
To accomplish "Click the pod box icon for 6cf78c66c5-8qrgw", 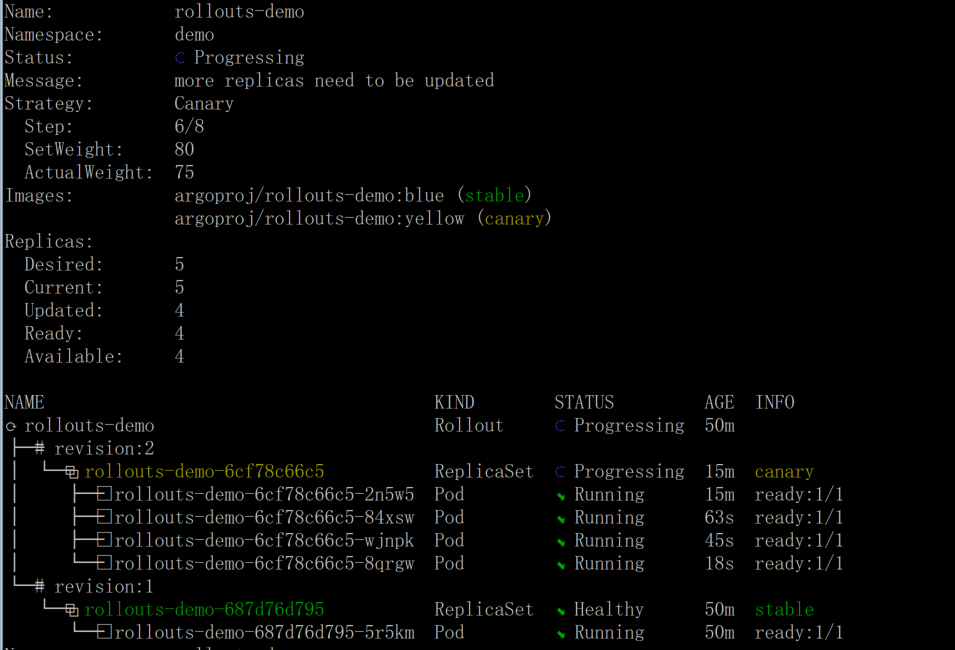I will pos(104,563).
